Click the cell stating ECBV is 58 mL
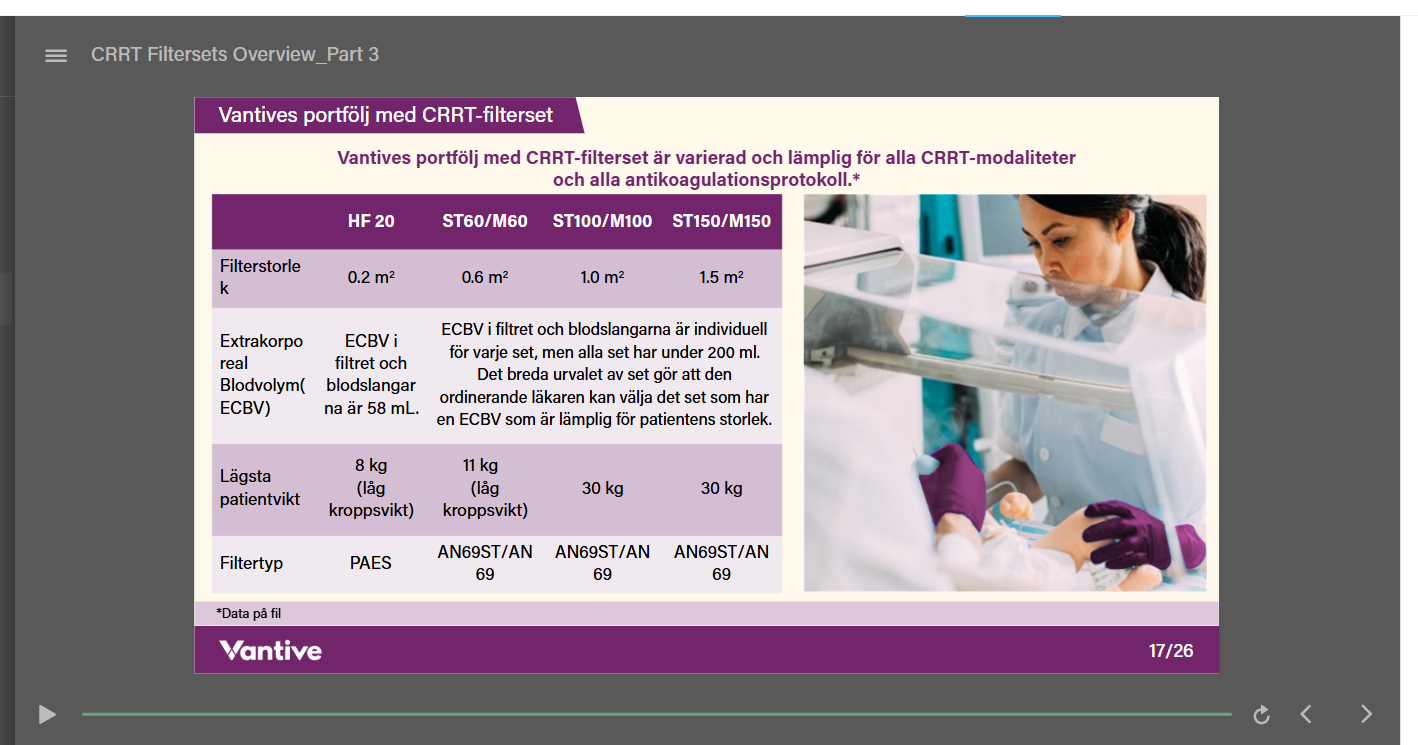Viewport: 1418px width, 745px height. [x=371, y=375]
